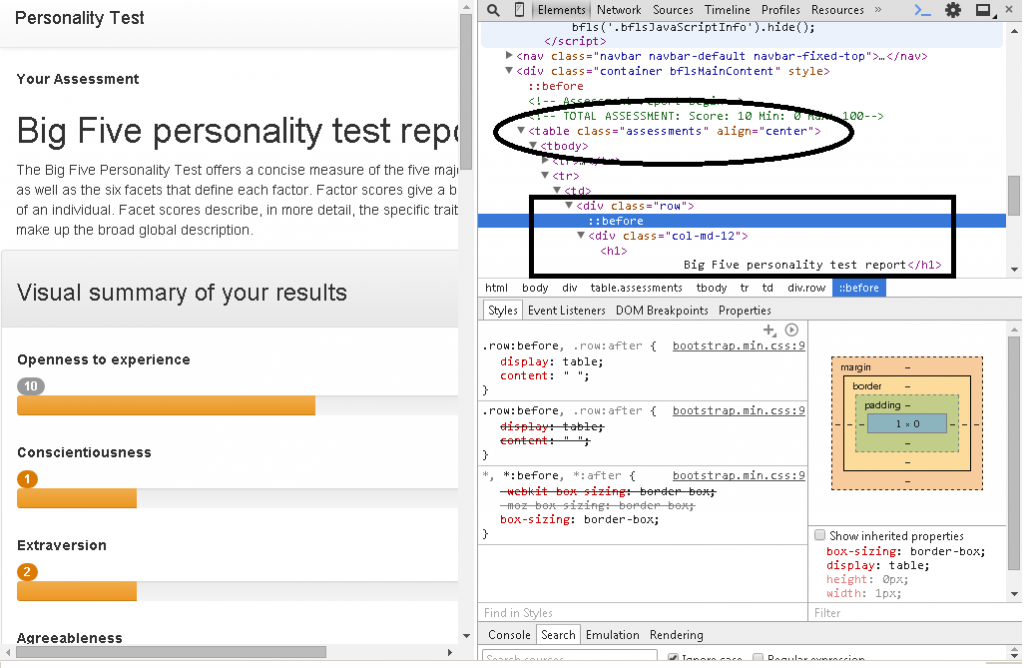Viewport: 1024px width, 668px height.
Task: Enable Show inherited properties checkbox
Action: pos(820,536)
